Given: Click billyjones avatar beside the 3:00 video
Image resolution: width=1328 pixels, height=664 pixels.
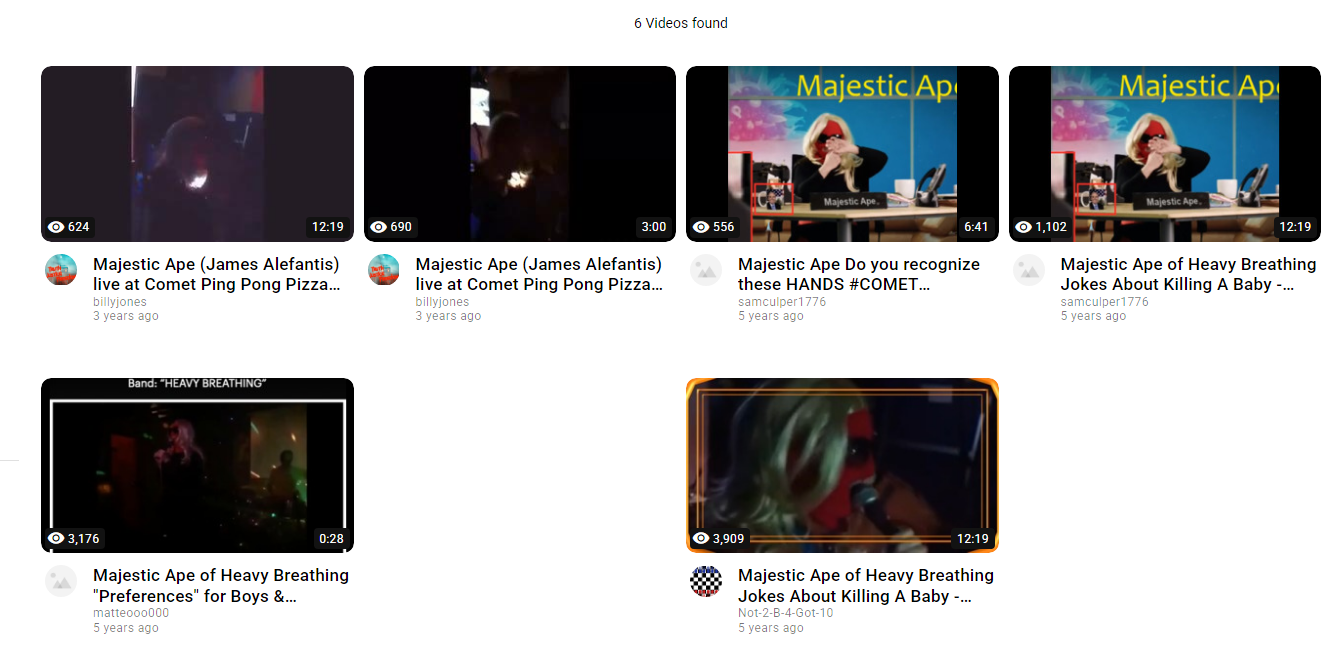Looking at the screenshot, I should coord(384,270).
